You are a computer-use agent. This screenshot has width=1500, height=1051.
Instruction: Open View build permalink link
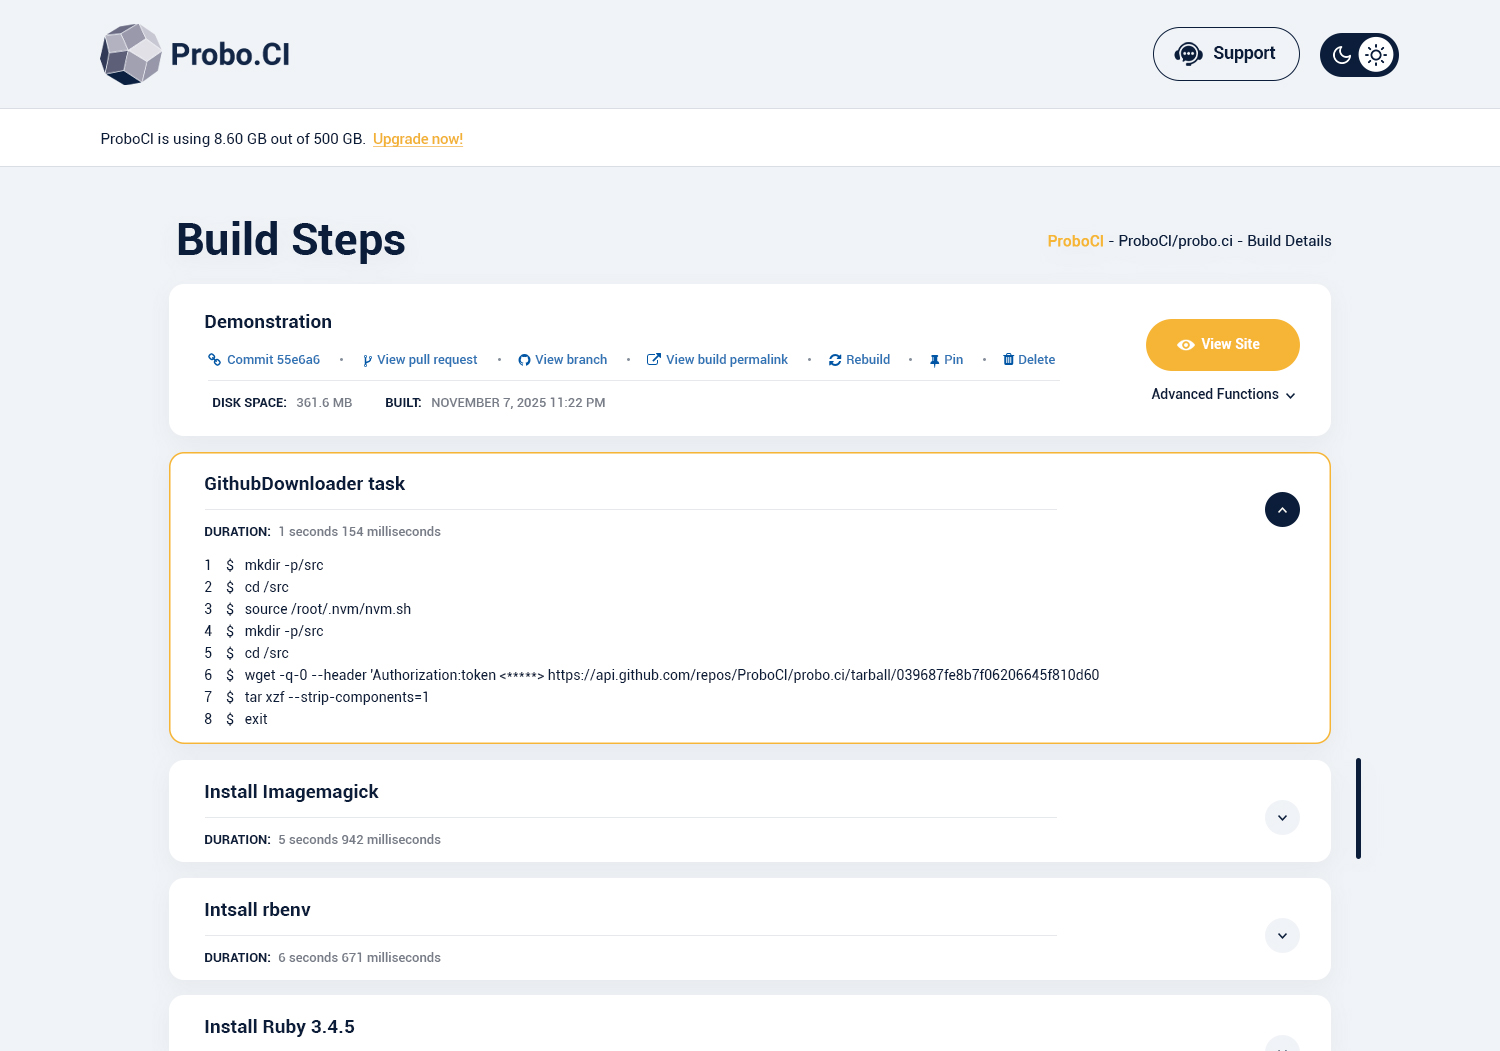[x=727, y=360]
